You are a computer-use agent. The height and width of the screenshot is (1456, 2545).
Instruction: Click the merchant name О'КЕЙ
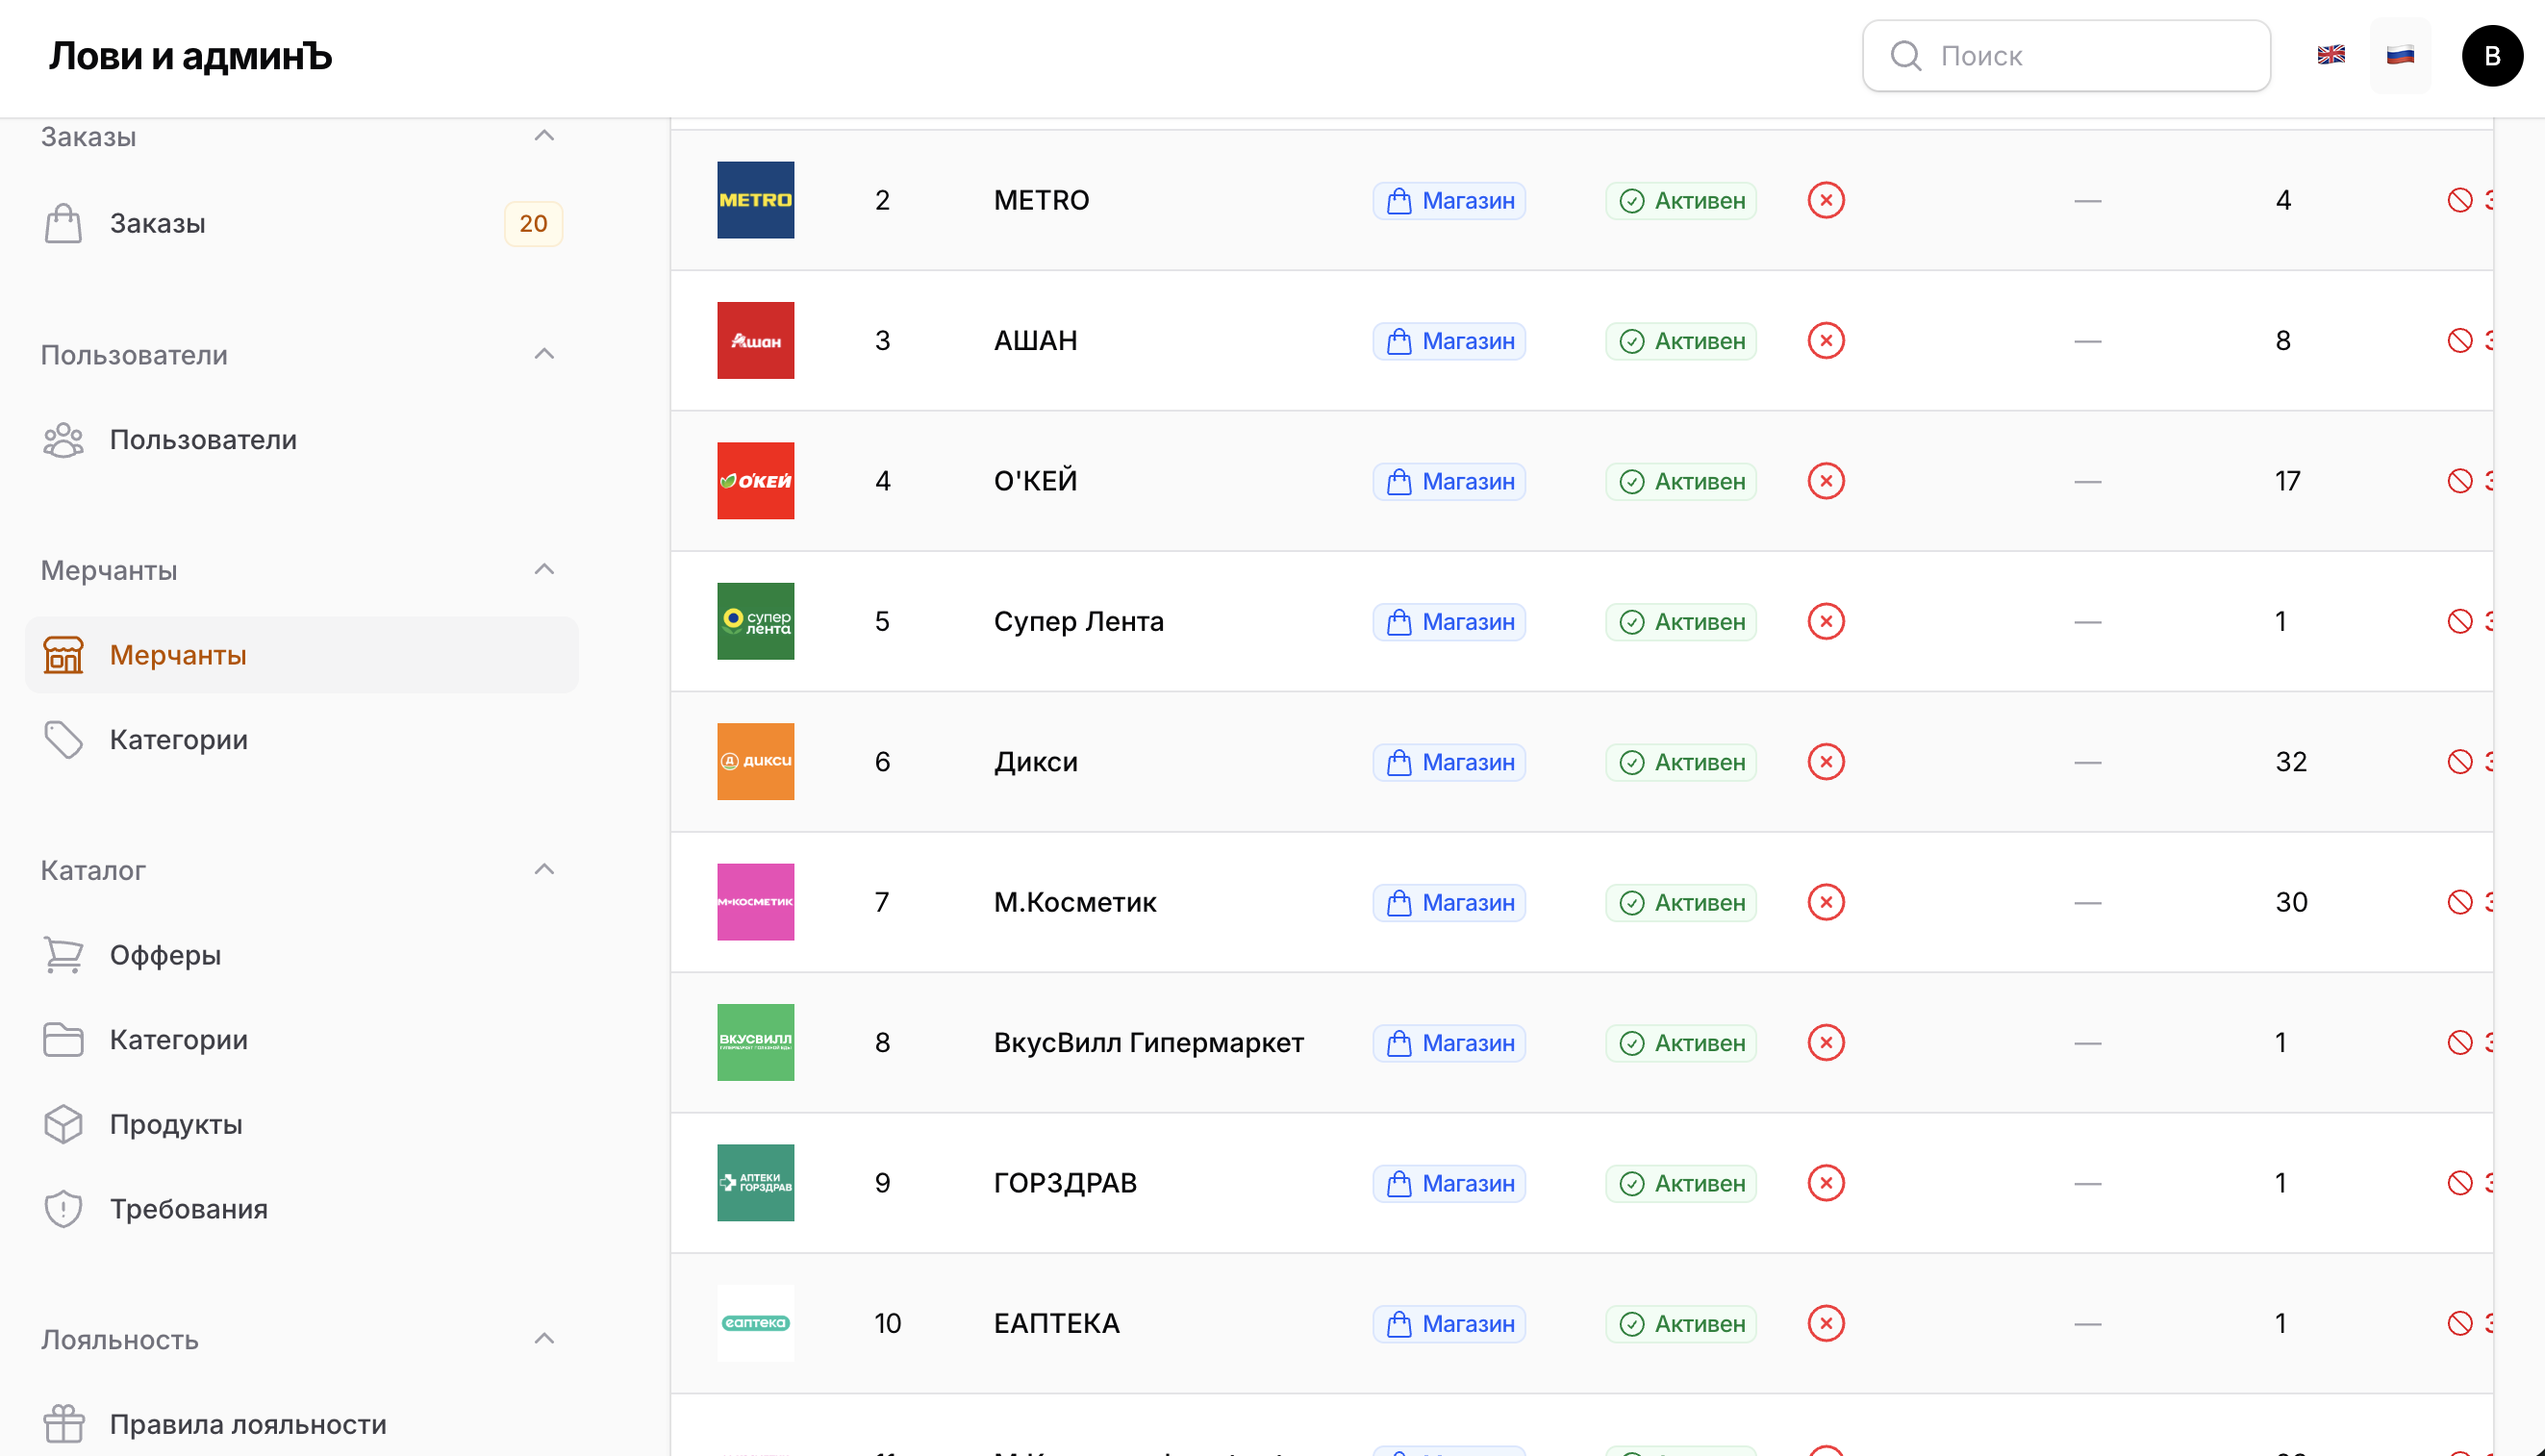[x=1035, y=481]
